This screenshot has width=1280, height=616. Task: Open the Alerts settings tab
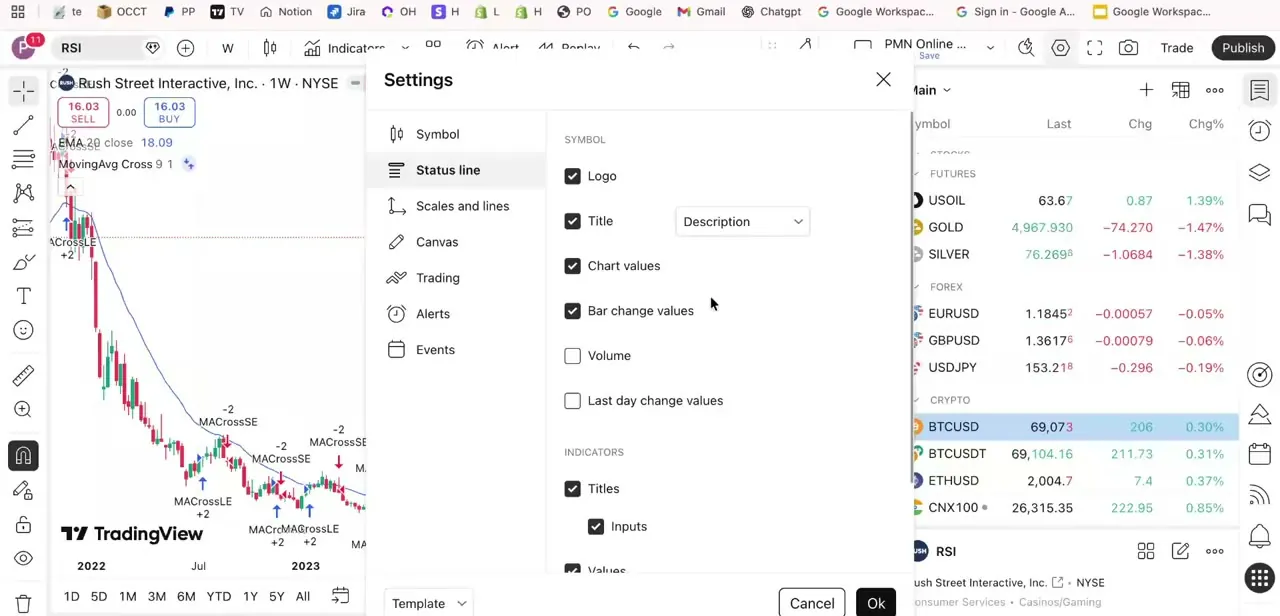coord(457,314)
